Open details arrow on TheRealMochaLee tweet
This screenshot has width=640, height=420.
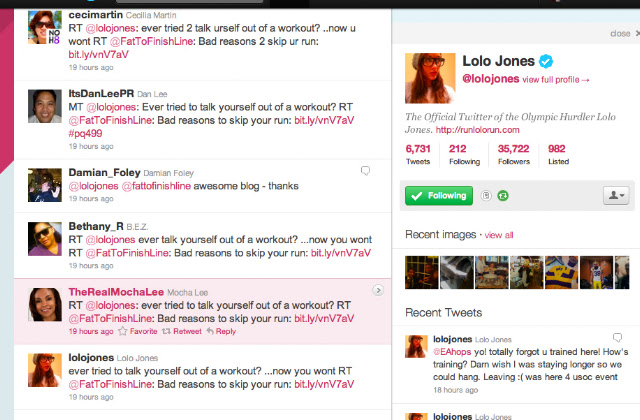coord(378,290)
